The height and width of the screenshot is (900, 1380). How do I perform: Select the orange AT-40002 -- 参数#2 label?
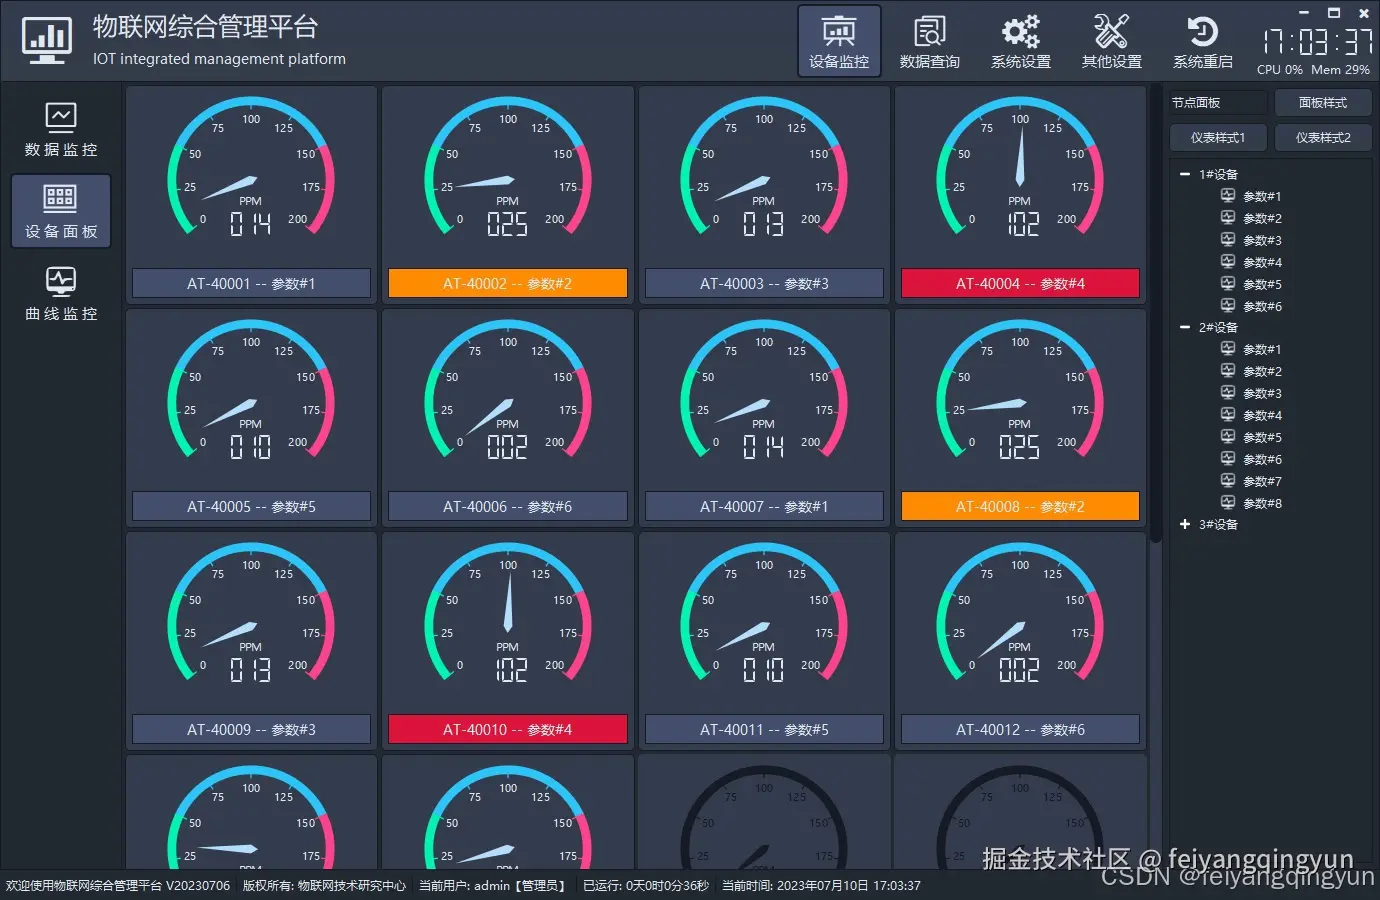[x=508, y=284]
